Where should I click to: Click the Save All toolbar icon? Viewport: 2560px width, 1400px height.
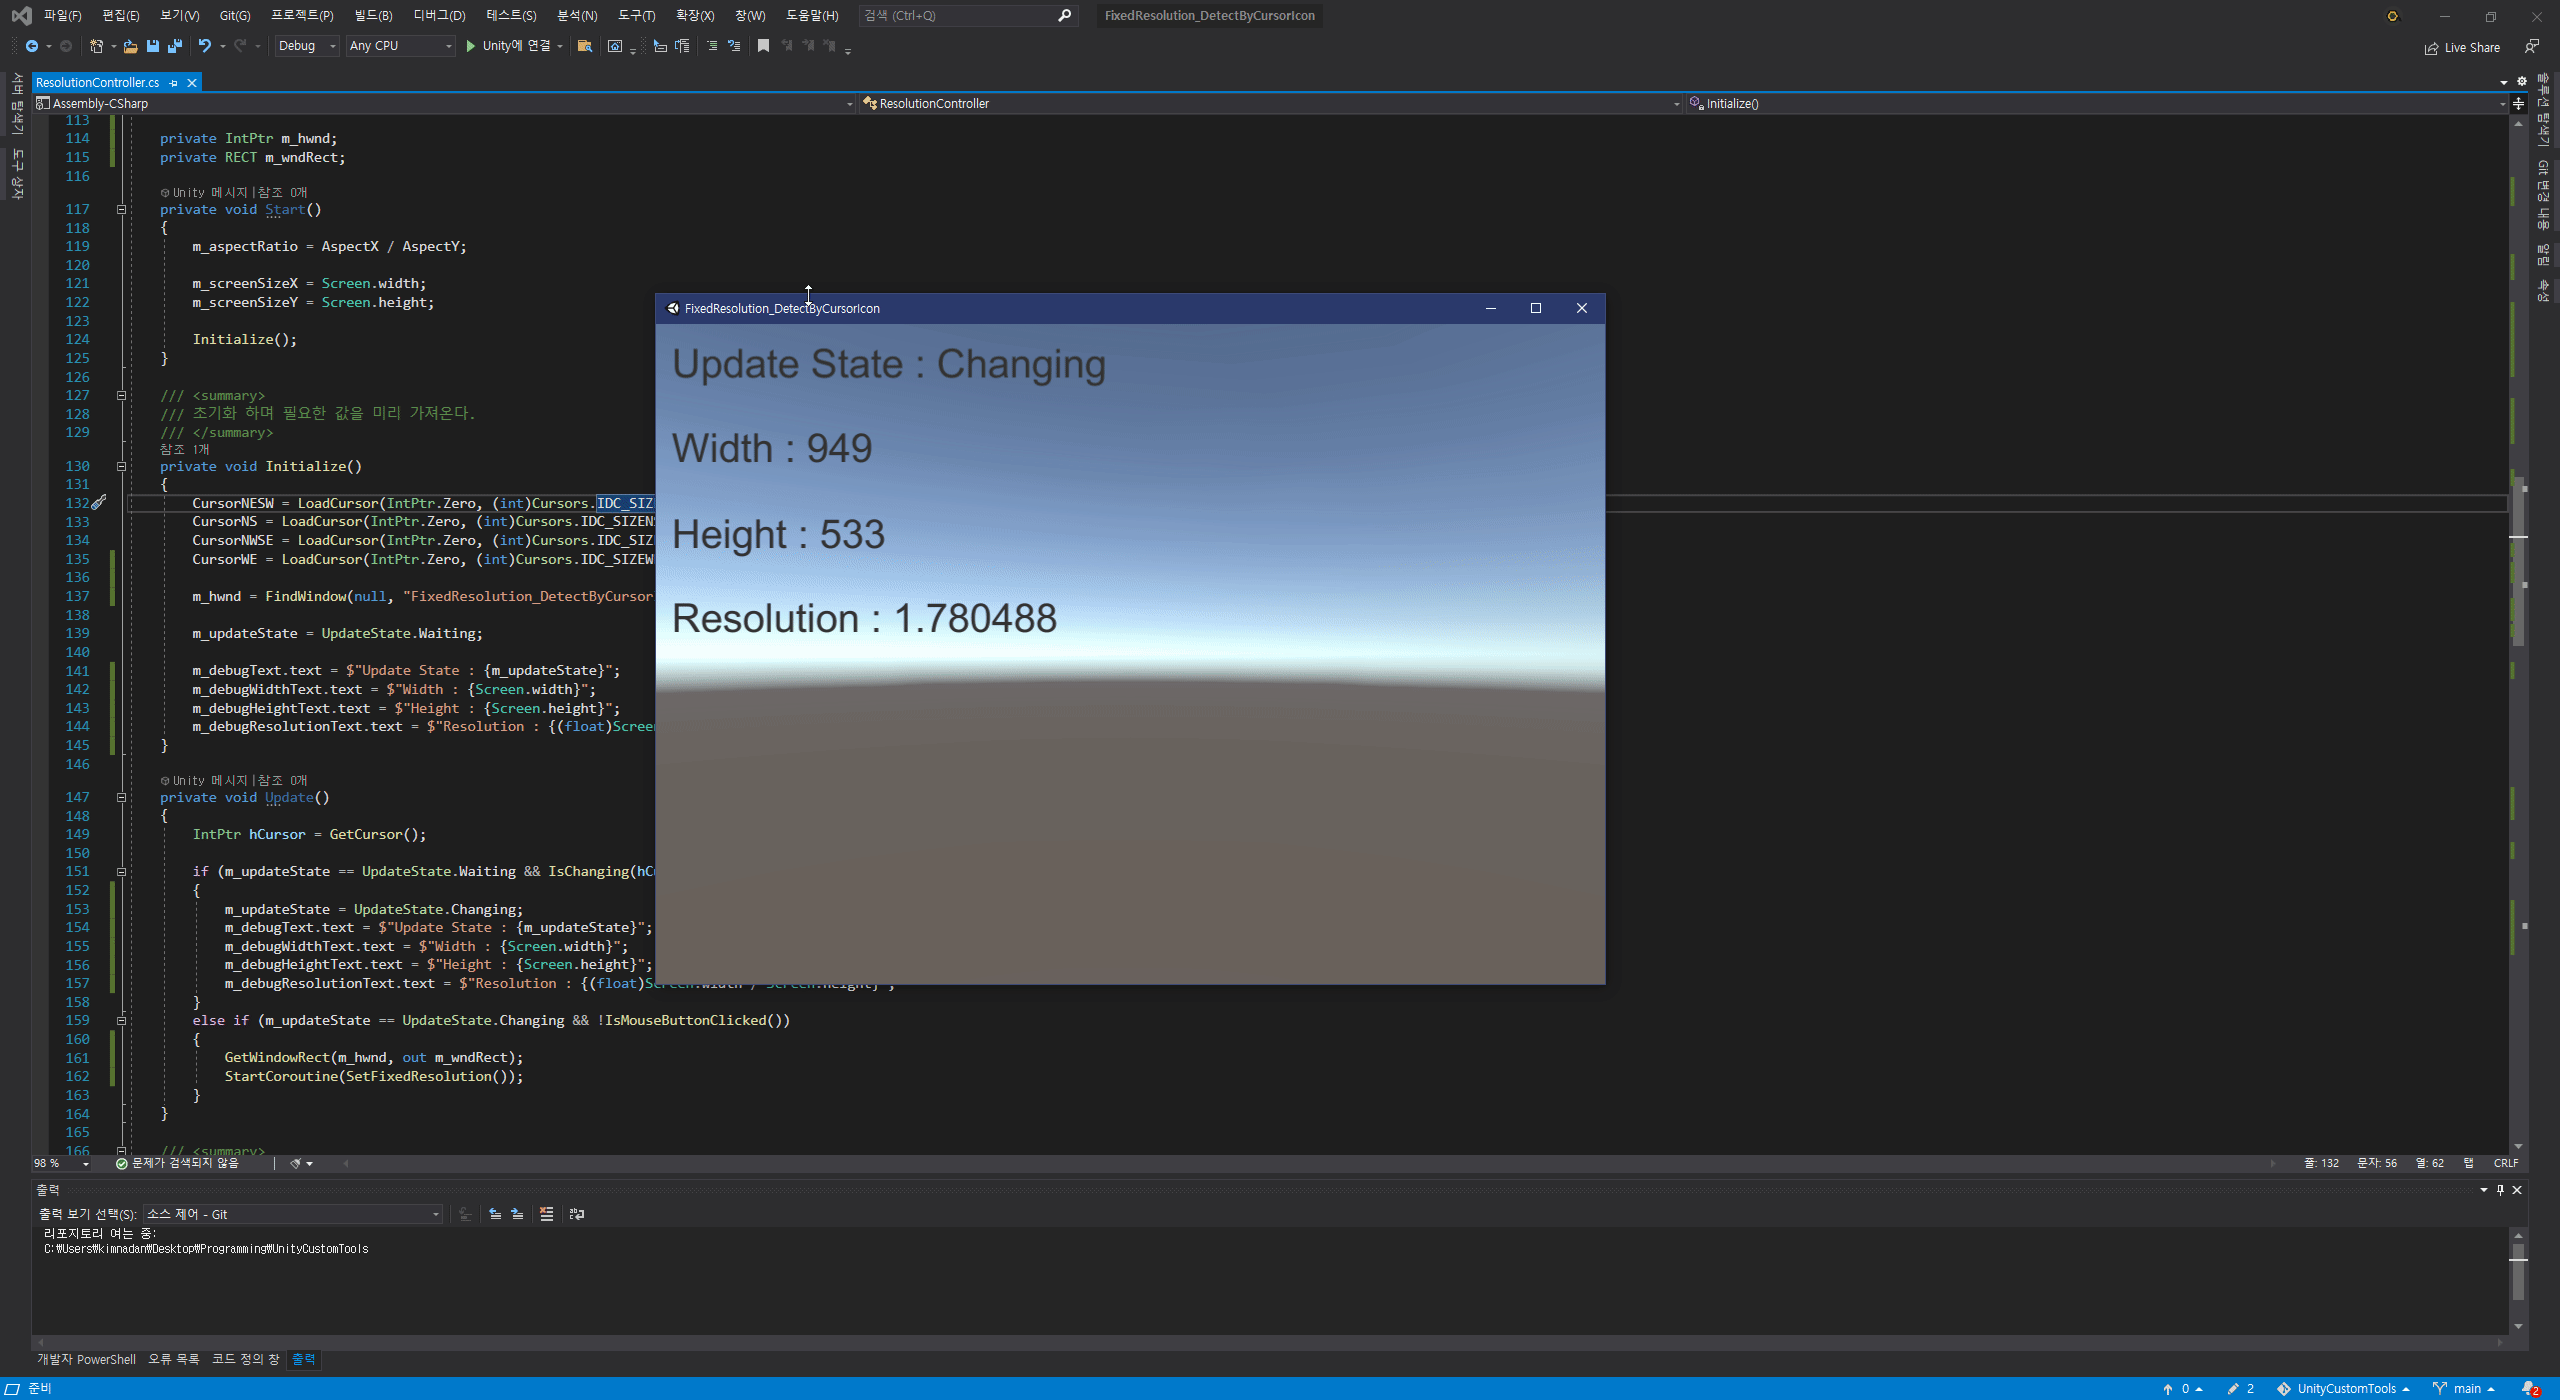coord(175,46)
